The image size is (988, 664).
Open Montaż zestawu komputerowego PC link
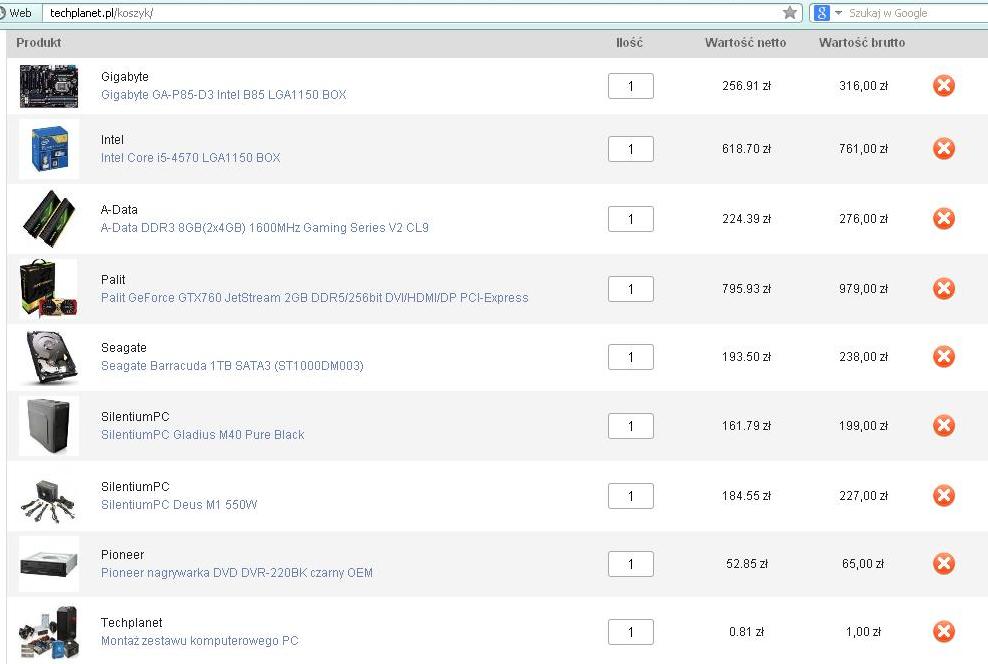(200, 641)
